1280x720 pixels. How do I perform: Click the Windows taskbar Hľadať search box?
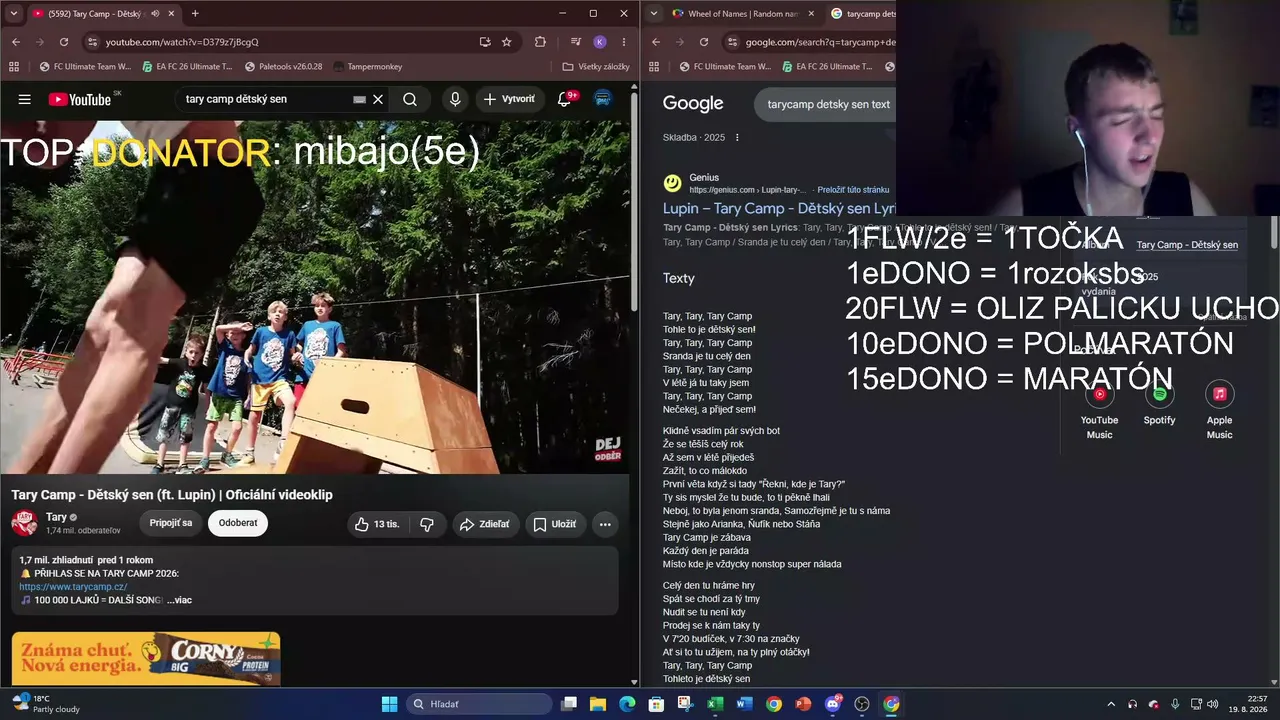pos(479,704)
